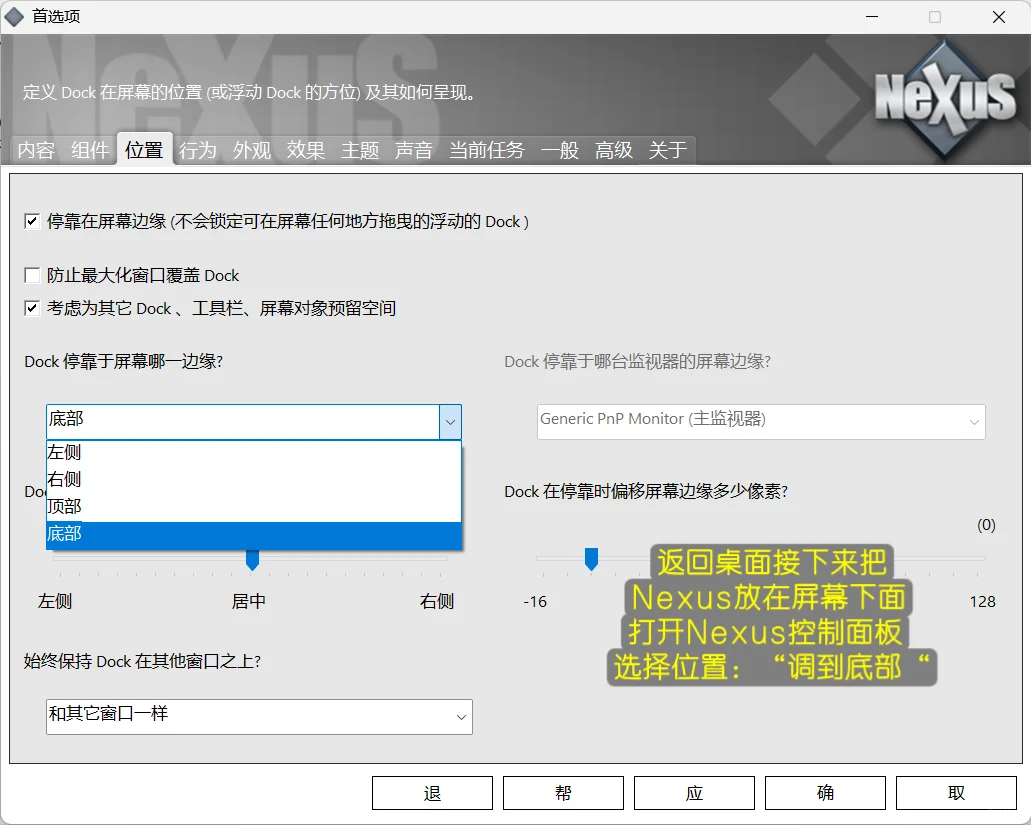Open the 高级 tab
1031x825 pixels.
click(613, 150)
